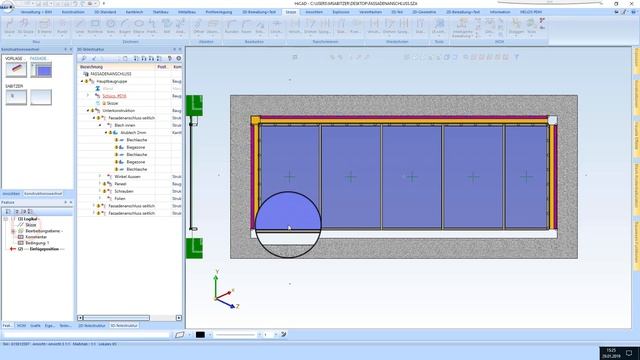
Task: Toggle pin on the Konstruktionswechsel panel
Action: point(65,49)
